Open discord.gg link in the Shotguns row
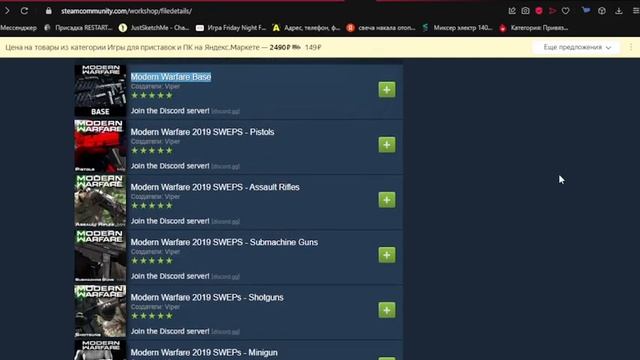 [225, 332]
